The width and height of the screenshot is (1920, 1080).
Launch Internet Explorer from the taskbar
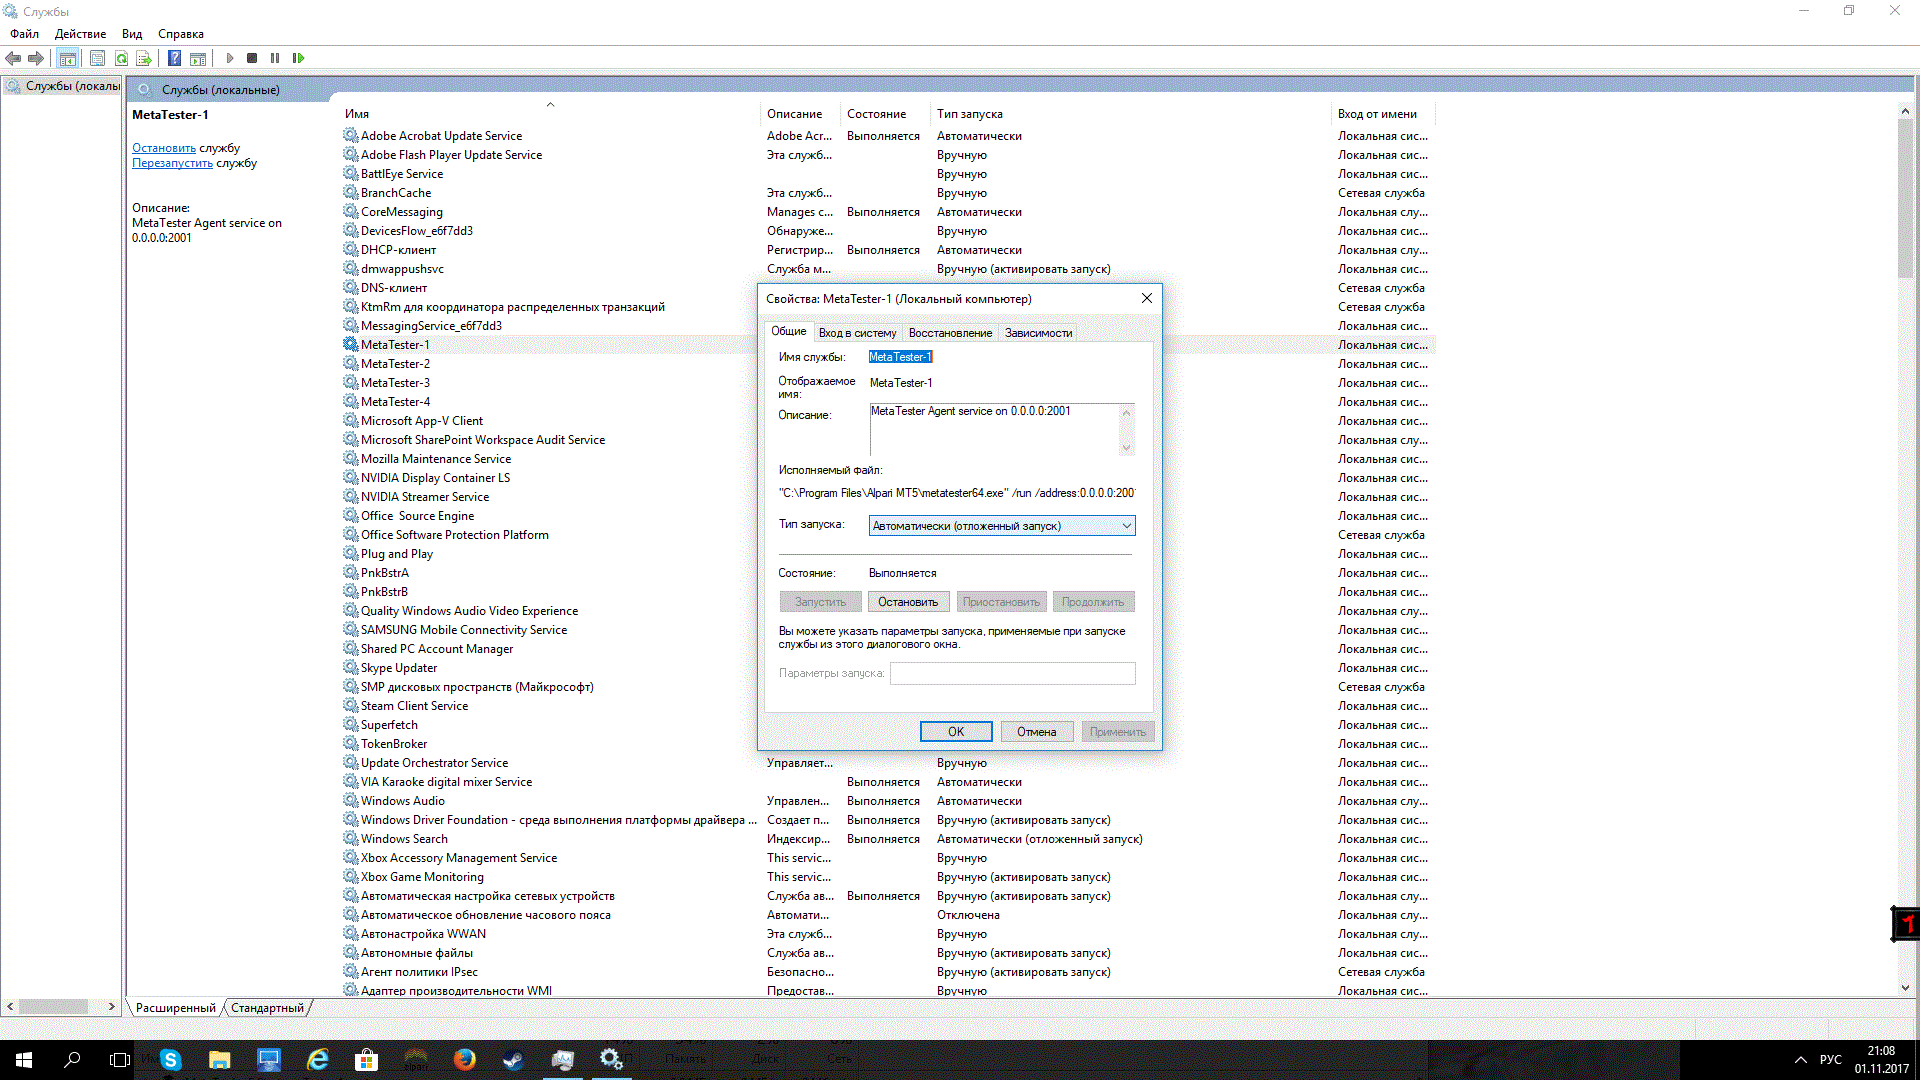click(x=318, y=1060)
